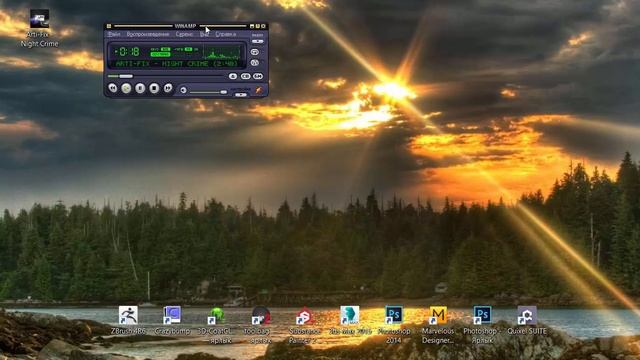The width and height of the screenshot is (640, 360).
Task: Click the spectrum visualizer in Winamp
Action: point(222,53)
